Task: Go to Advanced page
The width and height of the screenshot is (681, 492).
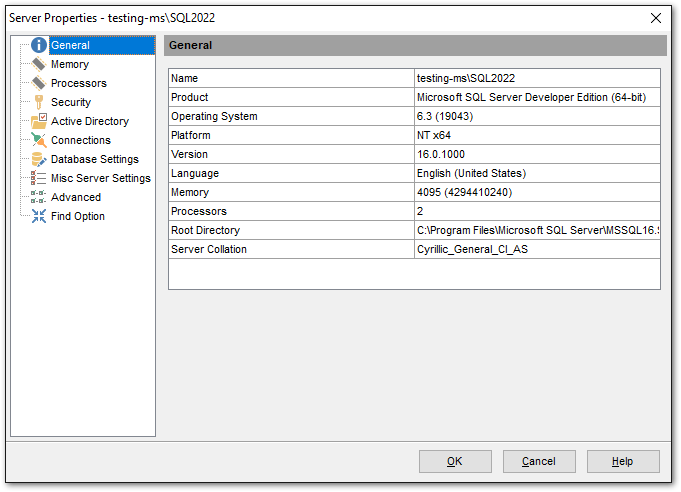Action: pos(76,197)
